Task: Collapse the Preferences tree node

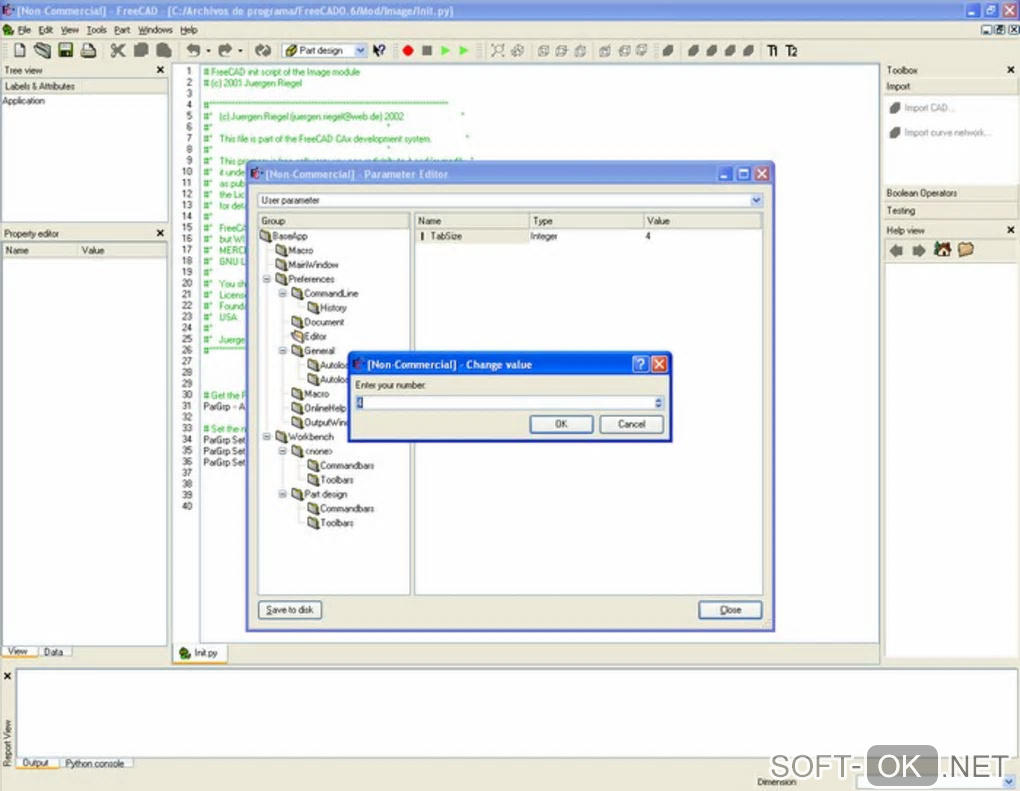Action: (267, 279)
